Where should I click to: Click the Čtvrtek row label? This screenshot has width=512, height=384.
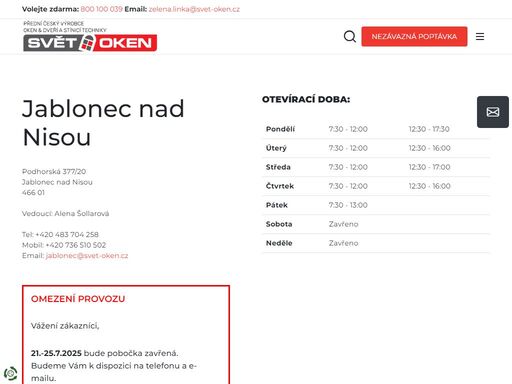point(280,186)
